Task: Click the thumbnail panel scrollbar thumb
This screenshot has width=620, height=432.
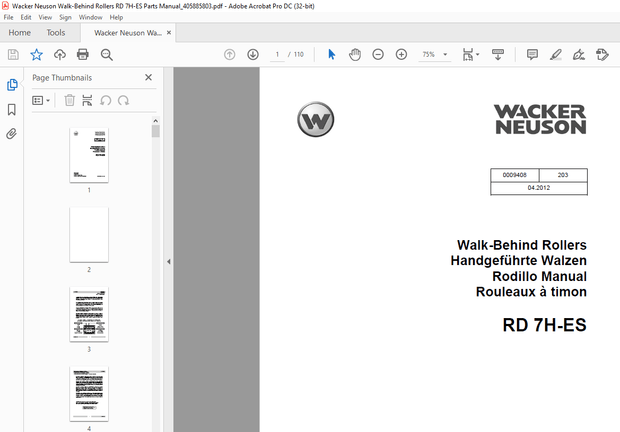Action: pyautogui.click(x=155, y=131)
